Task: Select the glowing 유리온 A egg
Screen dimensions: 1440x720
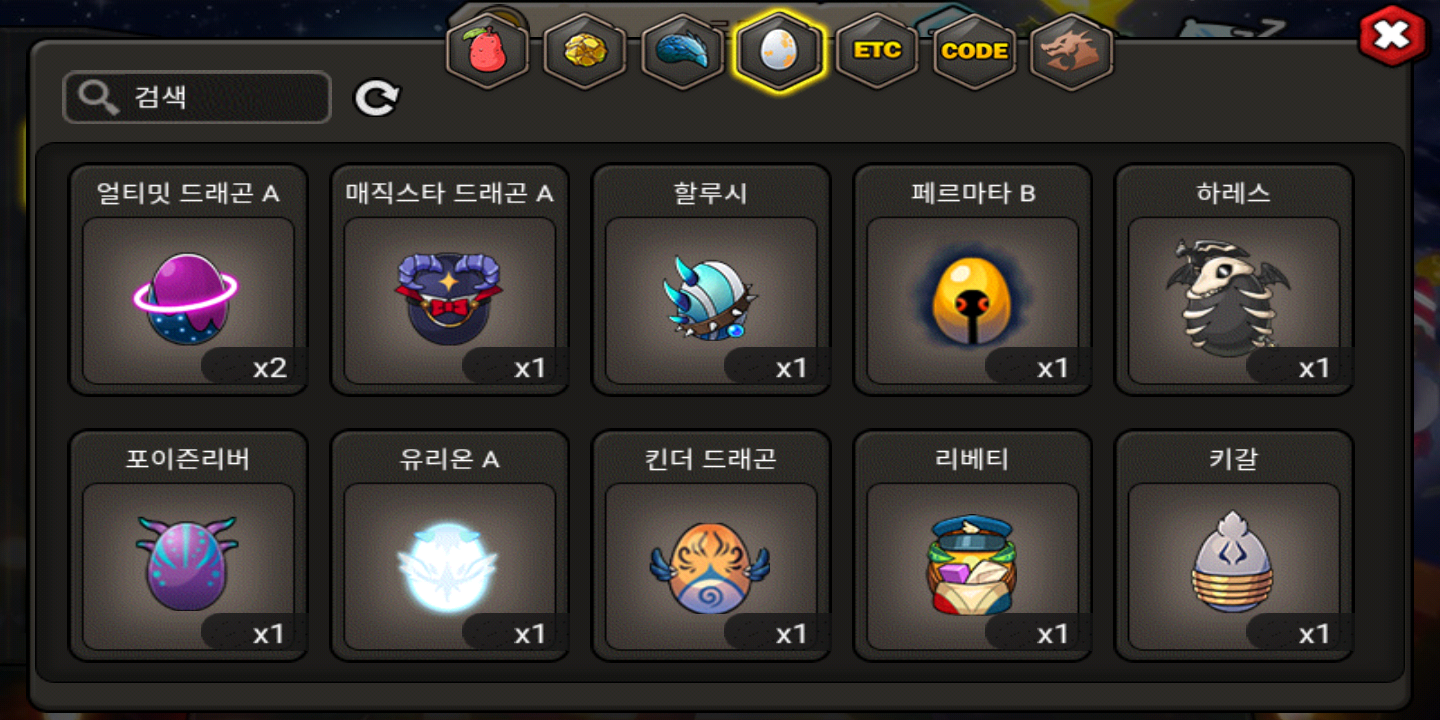Action: tap(450, 546)
